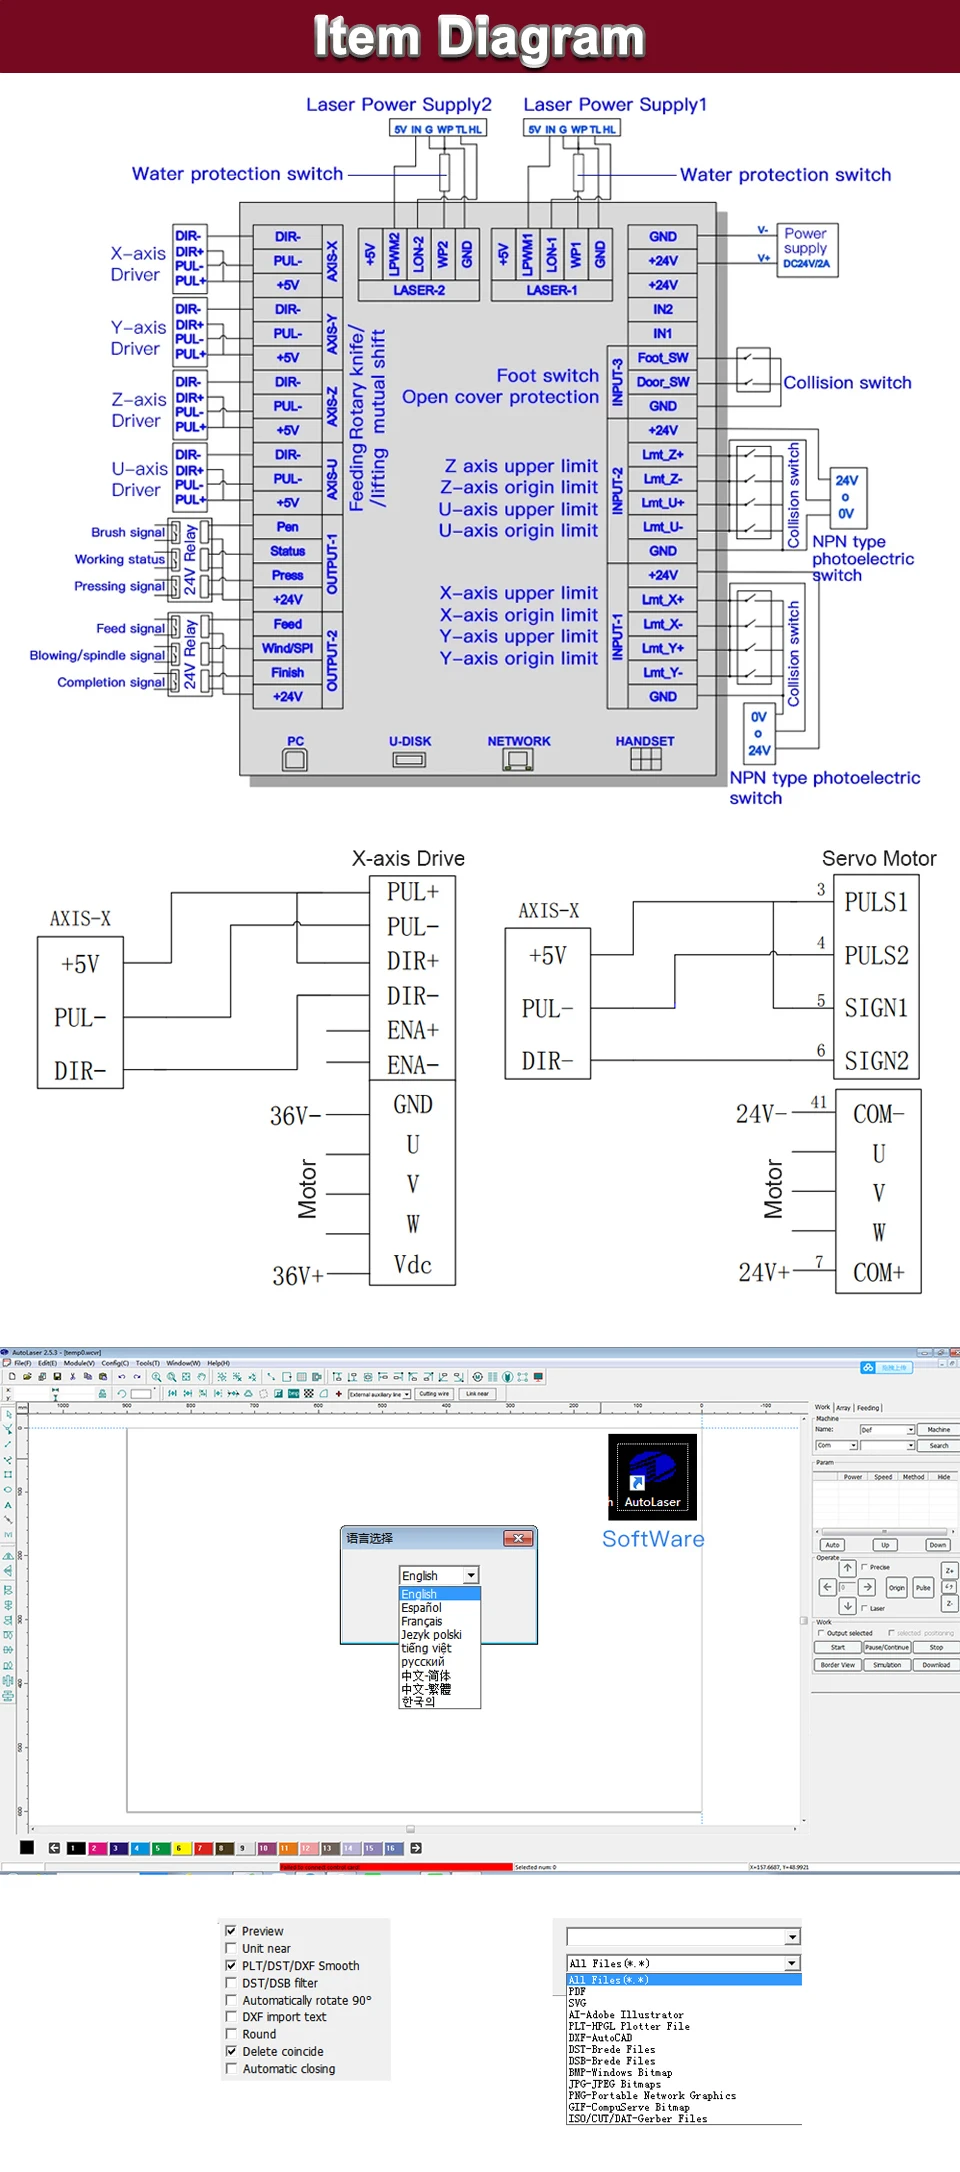Viewport: 960px width, 2172px height.
Task: Click the Start button in Work panel
Action: tap(837, 1647)
